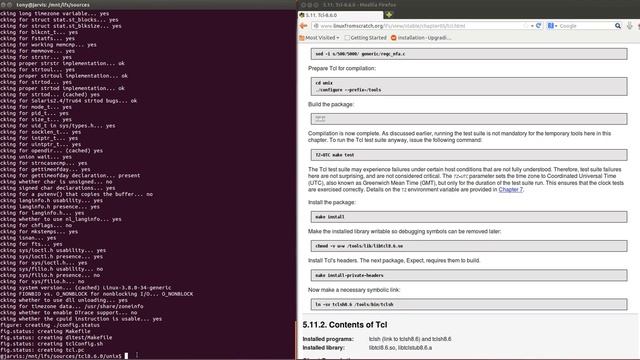The height and width of the screenshot is (360, 640).
Task: Click the Most Visited folder icon
Action: tap(302, 38)
